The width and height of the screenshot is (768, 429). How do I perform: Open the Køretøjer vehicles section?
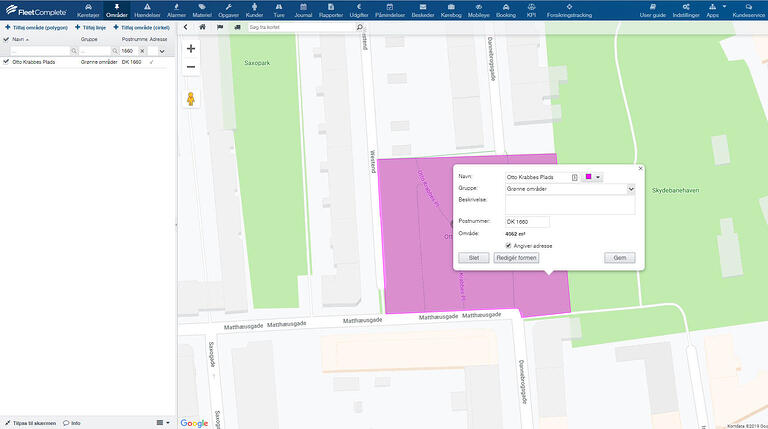click(88, 10)
